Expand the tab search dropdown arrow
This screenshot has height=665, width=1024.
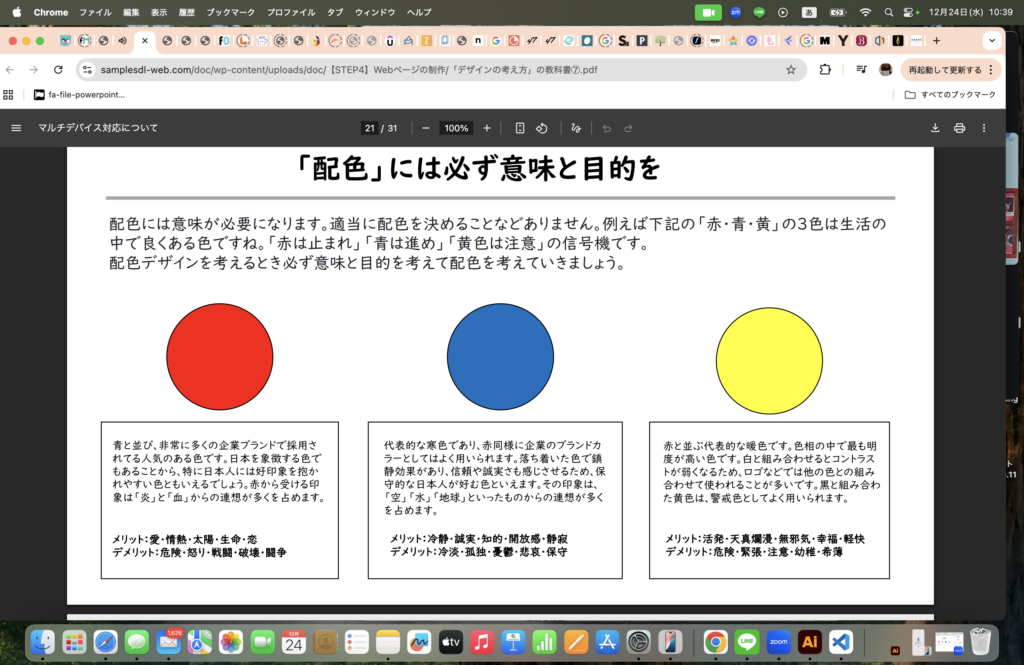tap(991, 41)
